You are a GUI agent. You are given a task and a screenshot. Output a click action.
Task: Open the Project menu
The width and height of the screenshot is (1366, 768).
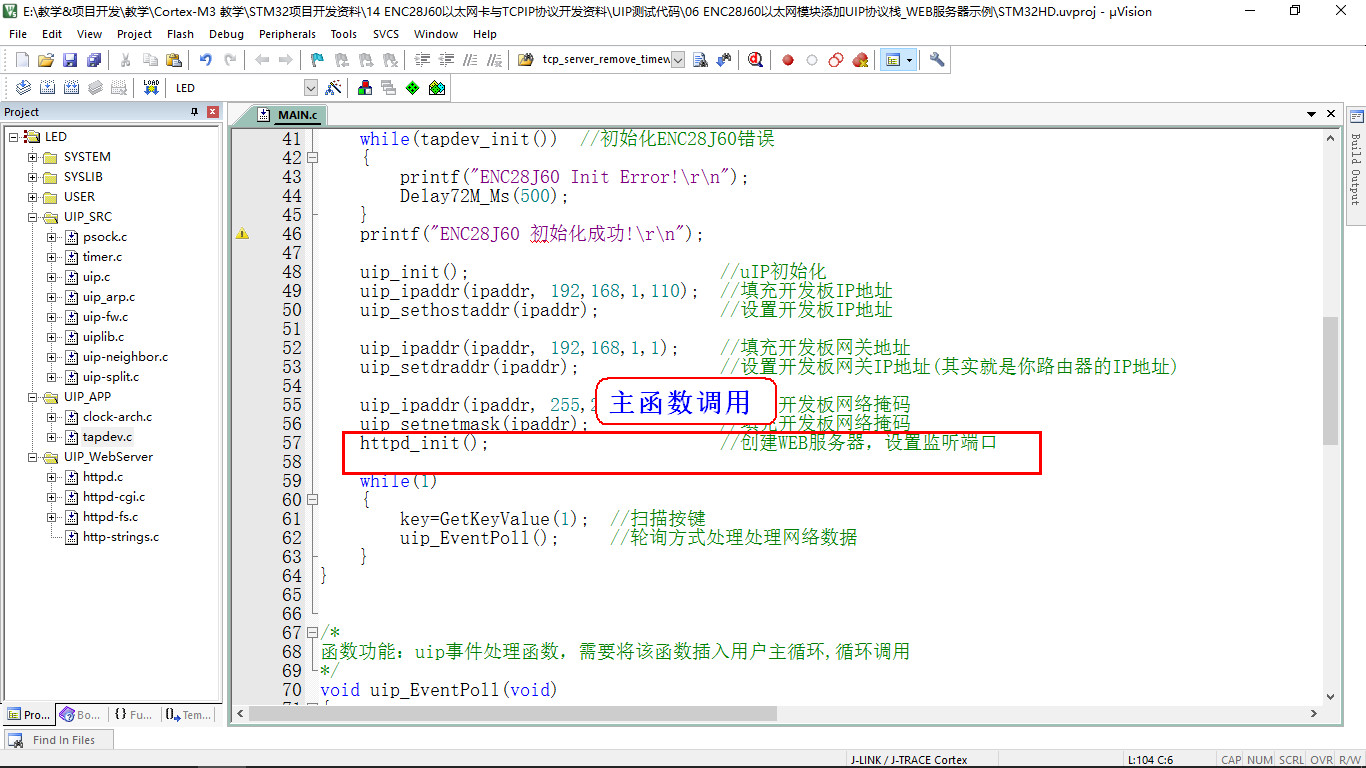134,34
